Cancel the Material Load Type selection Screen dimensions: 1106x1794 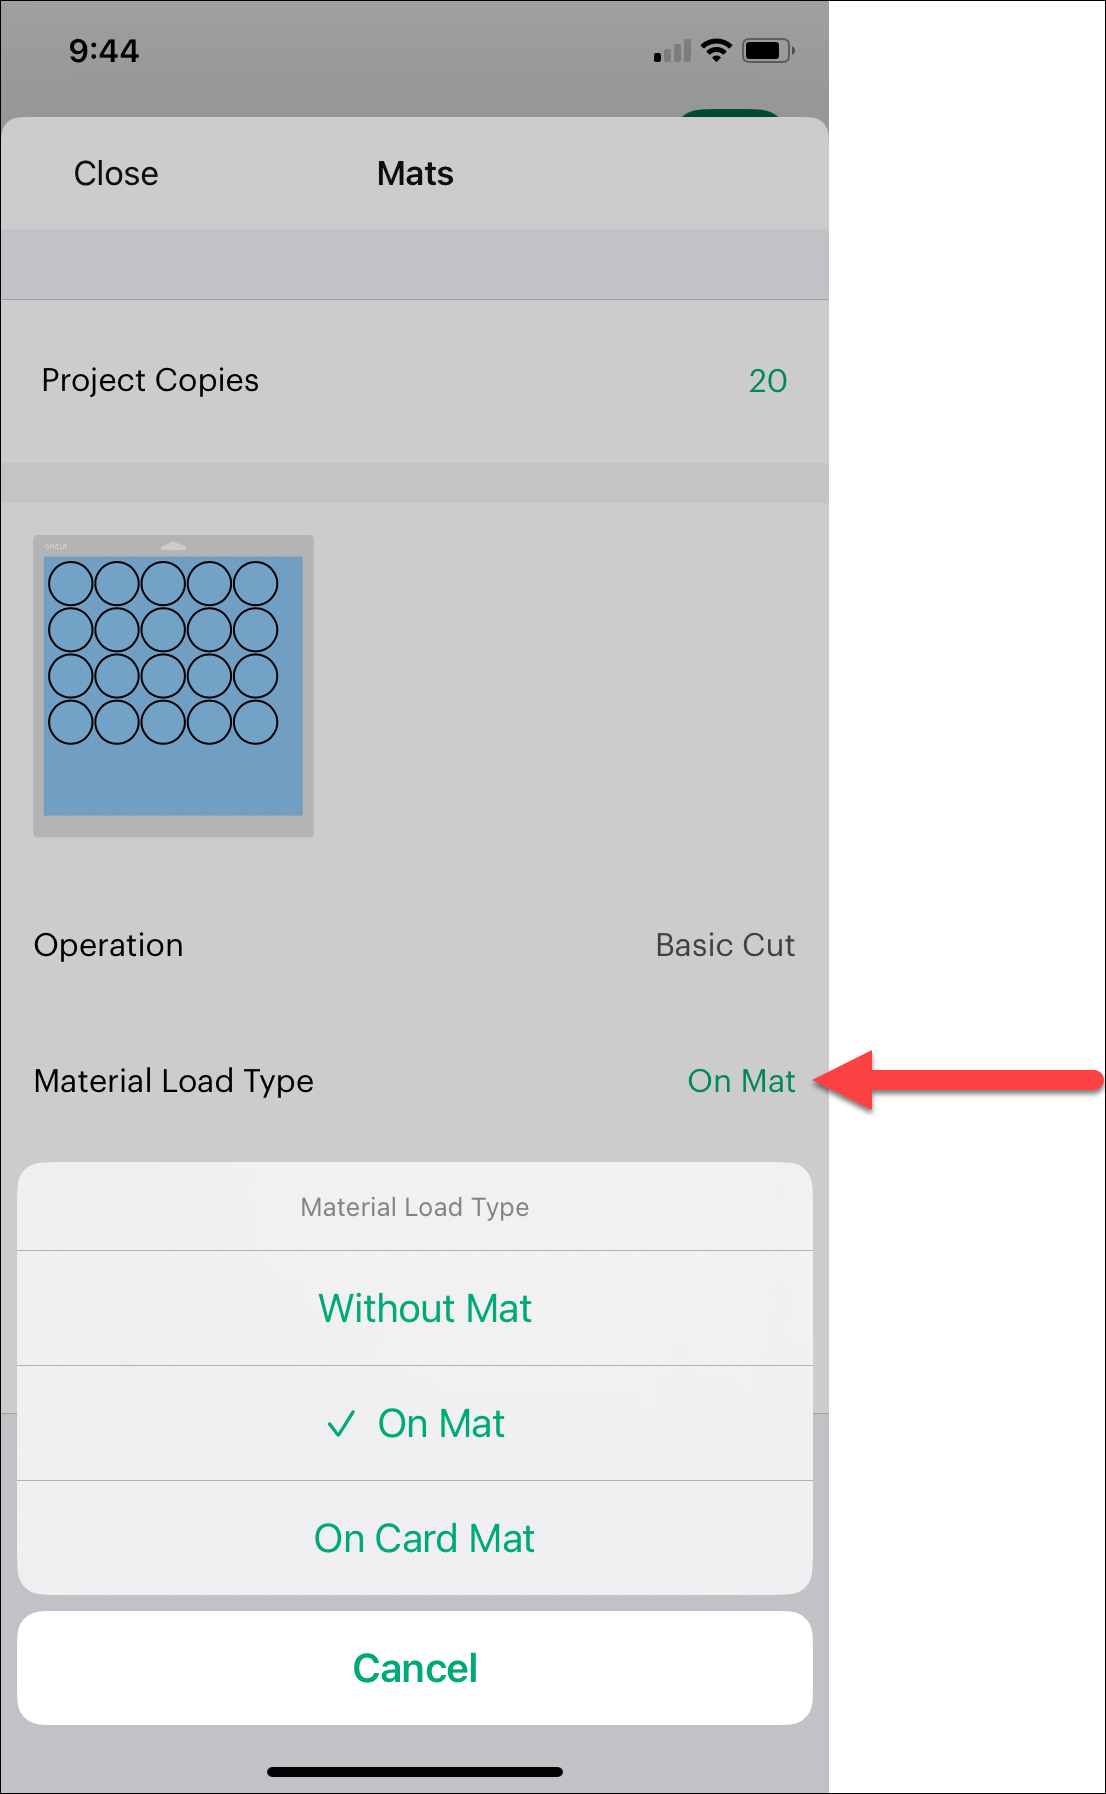tap(414, 1667)
